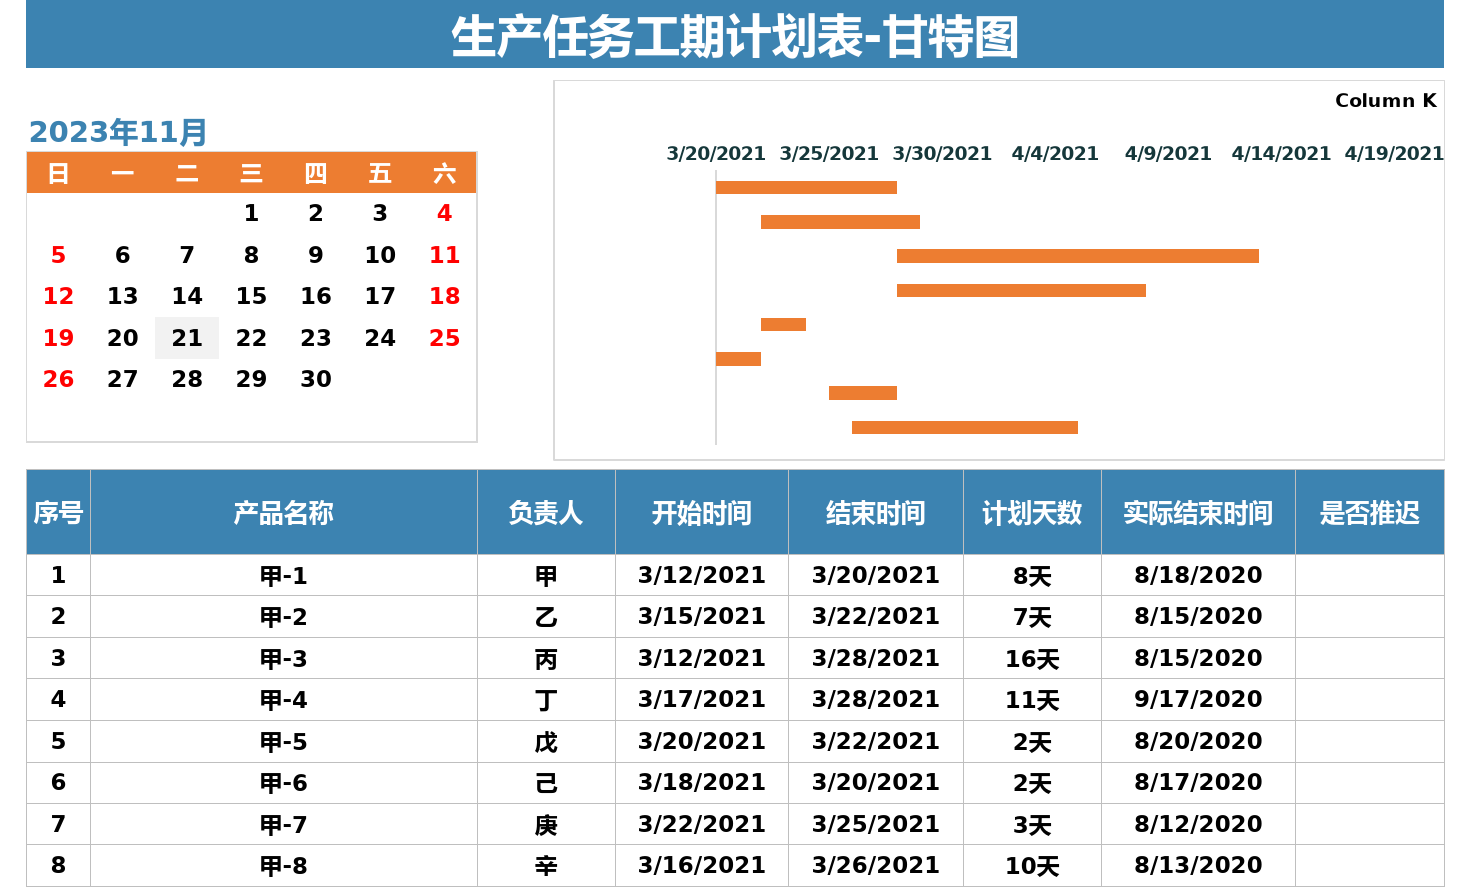Click the 三 weekday header in calendar
The height and width of the screenshot is (890, 1475).
point(251,174)
